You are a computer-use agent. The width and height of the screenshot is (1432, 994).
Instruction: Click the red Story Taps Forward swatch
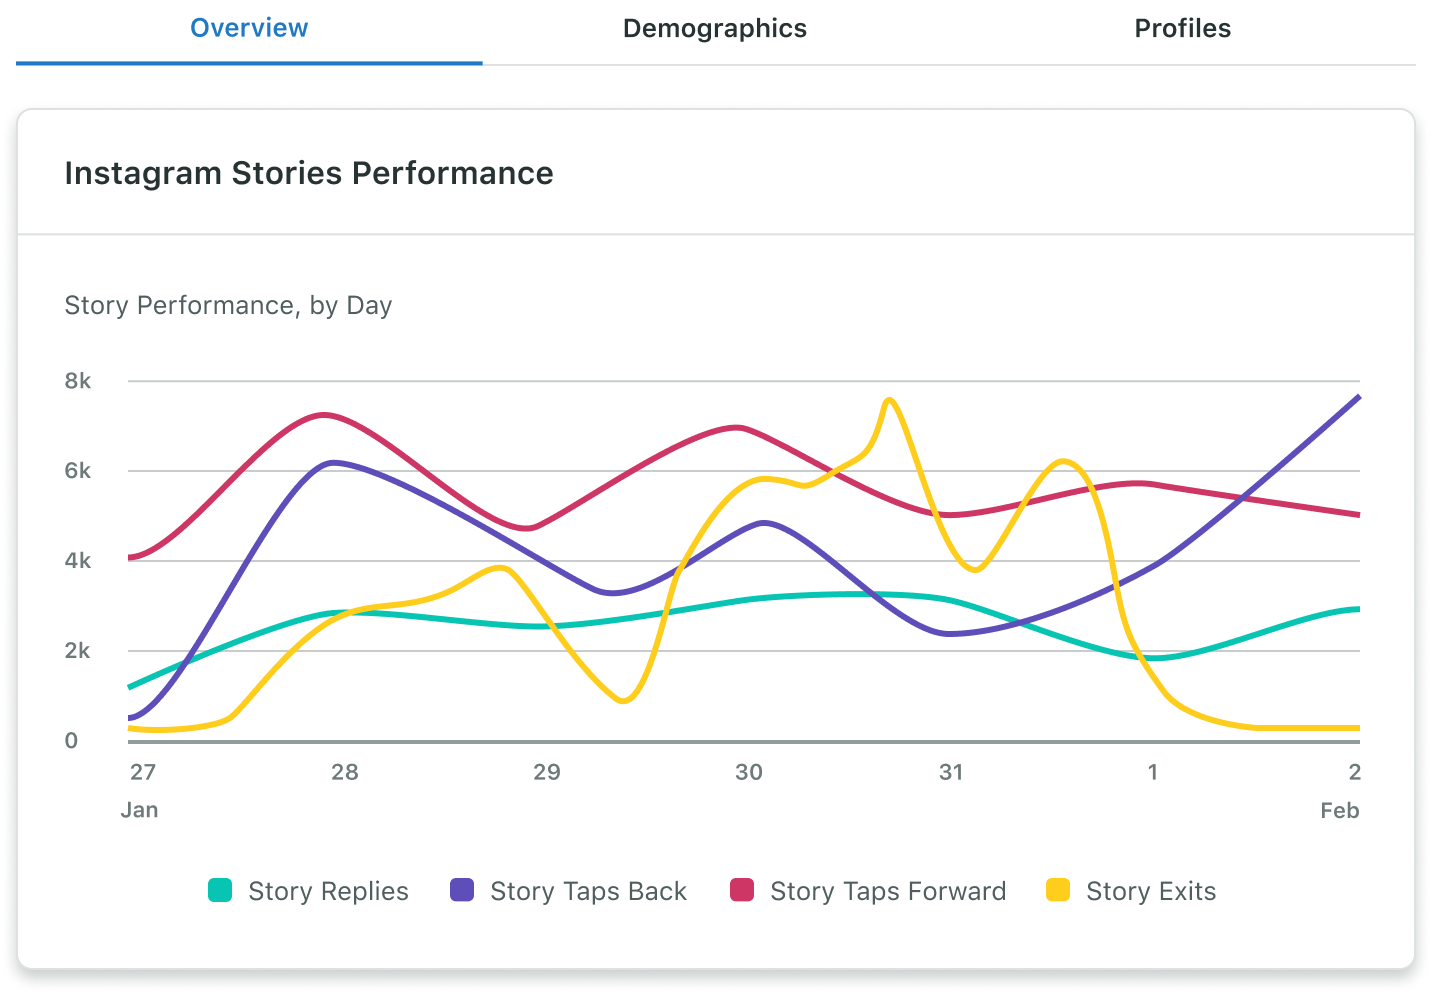pyautogui.click(x=741, y=890)
